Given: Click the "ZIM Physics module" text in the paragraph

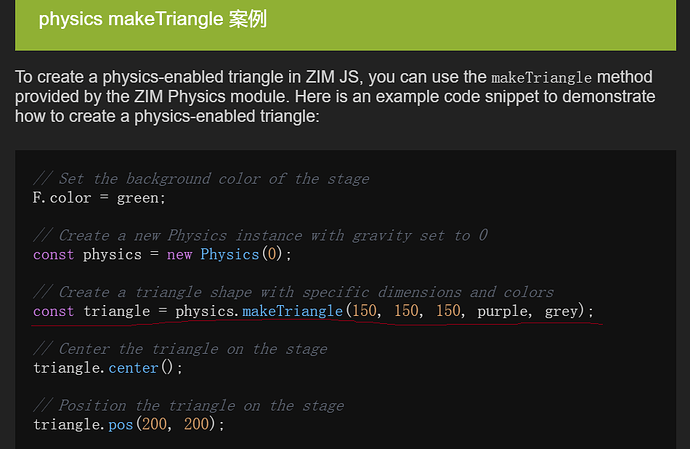Looking at the screenshot, I should (211, 97).
